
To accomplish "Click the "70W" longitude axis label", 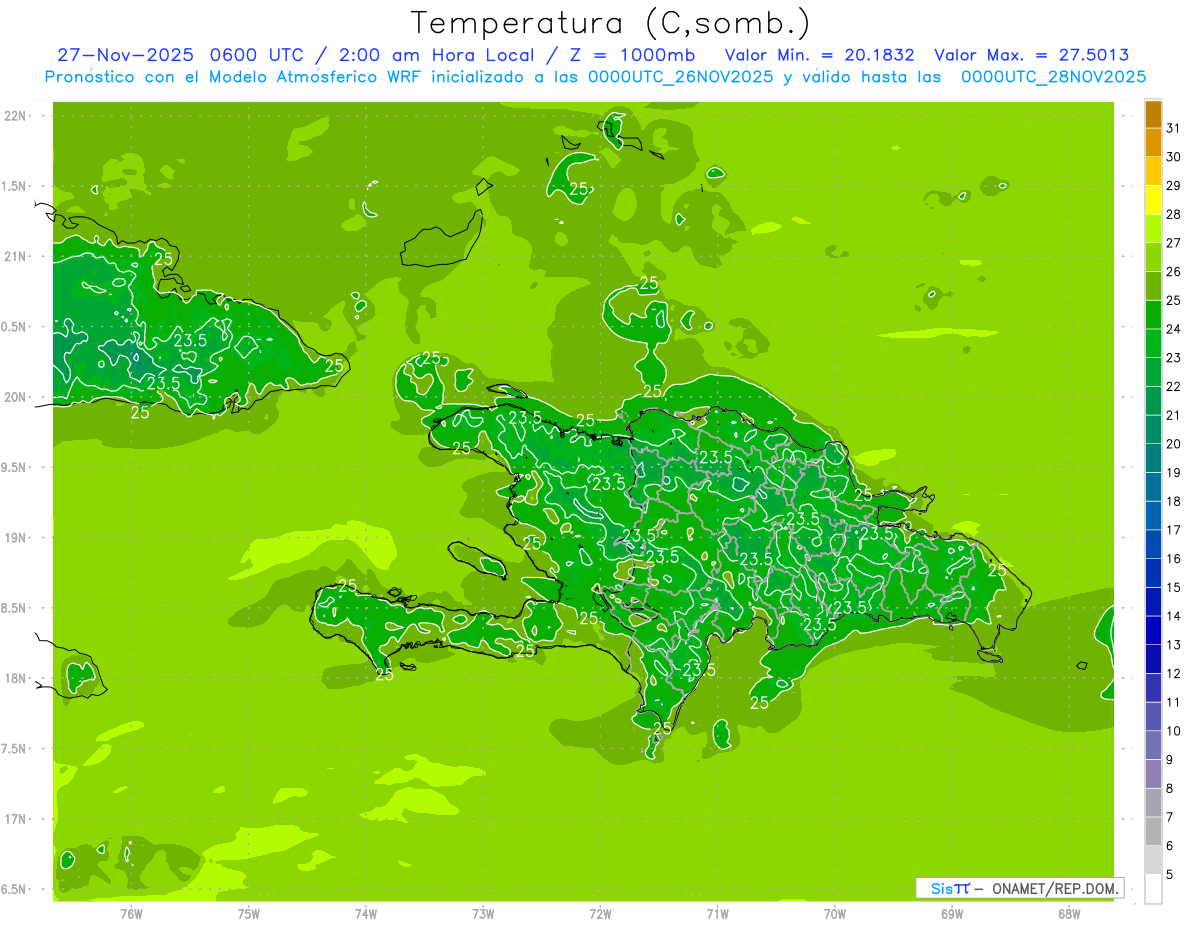I will pos(835,914).
